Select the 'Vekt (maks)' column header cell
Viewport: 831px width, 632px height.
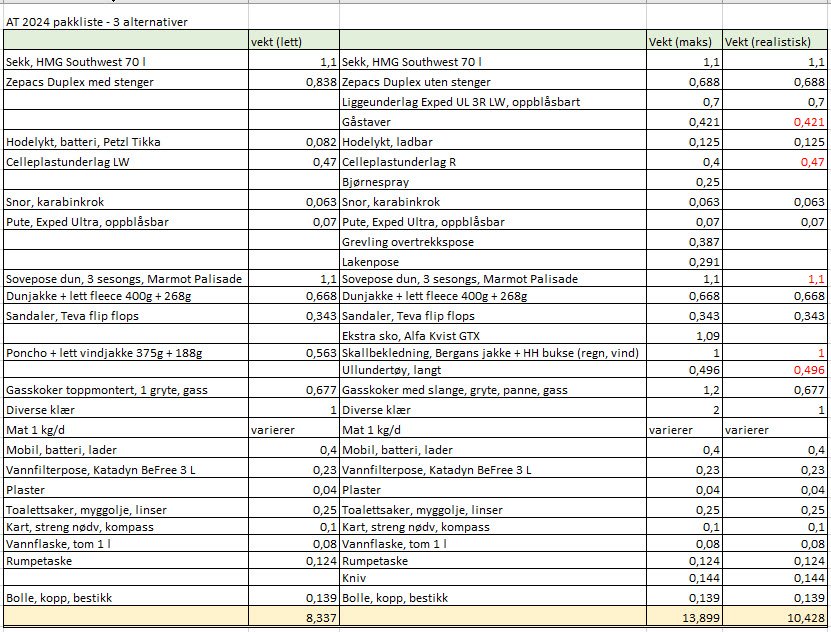pos(684,41)
